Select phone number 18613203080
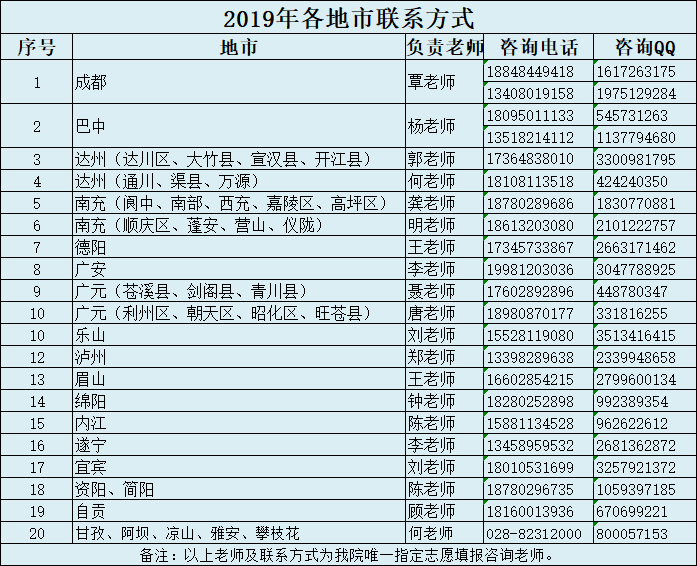The width and height of the screenshot is (697, 566). [530, 225]
